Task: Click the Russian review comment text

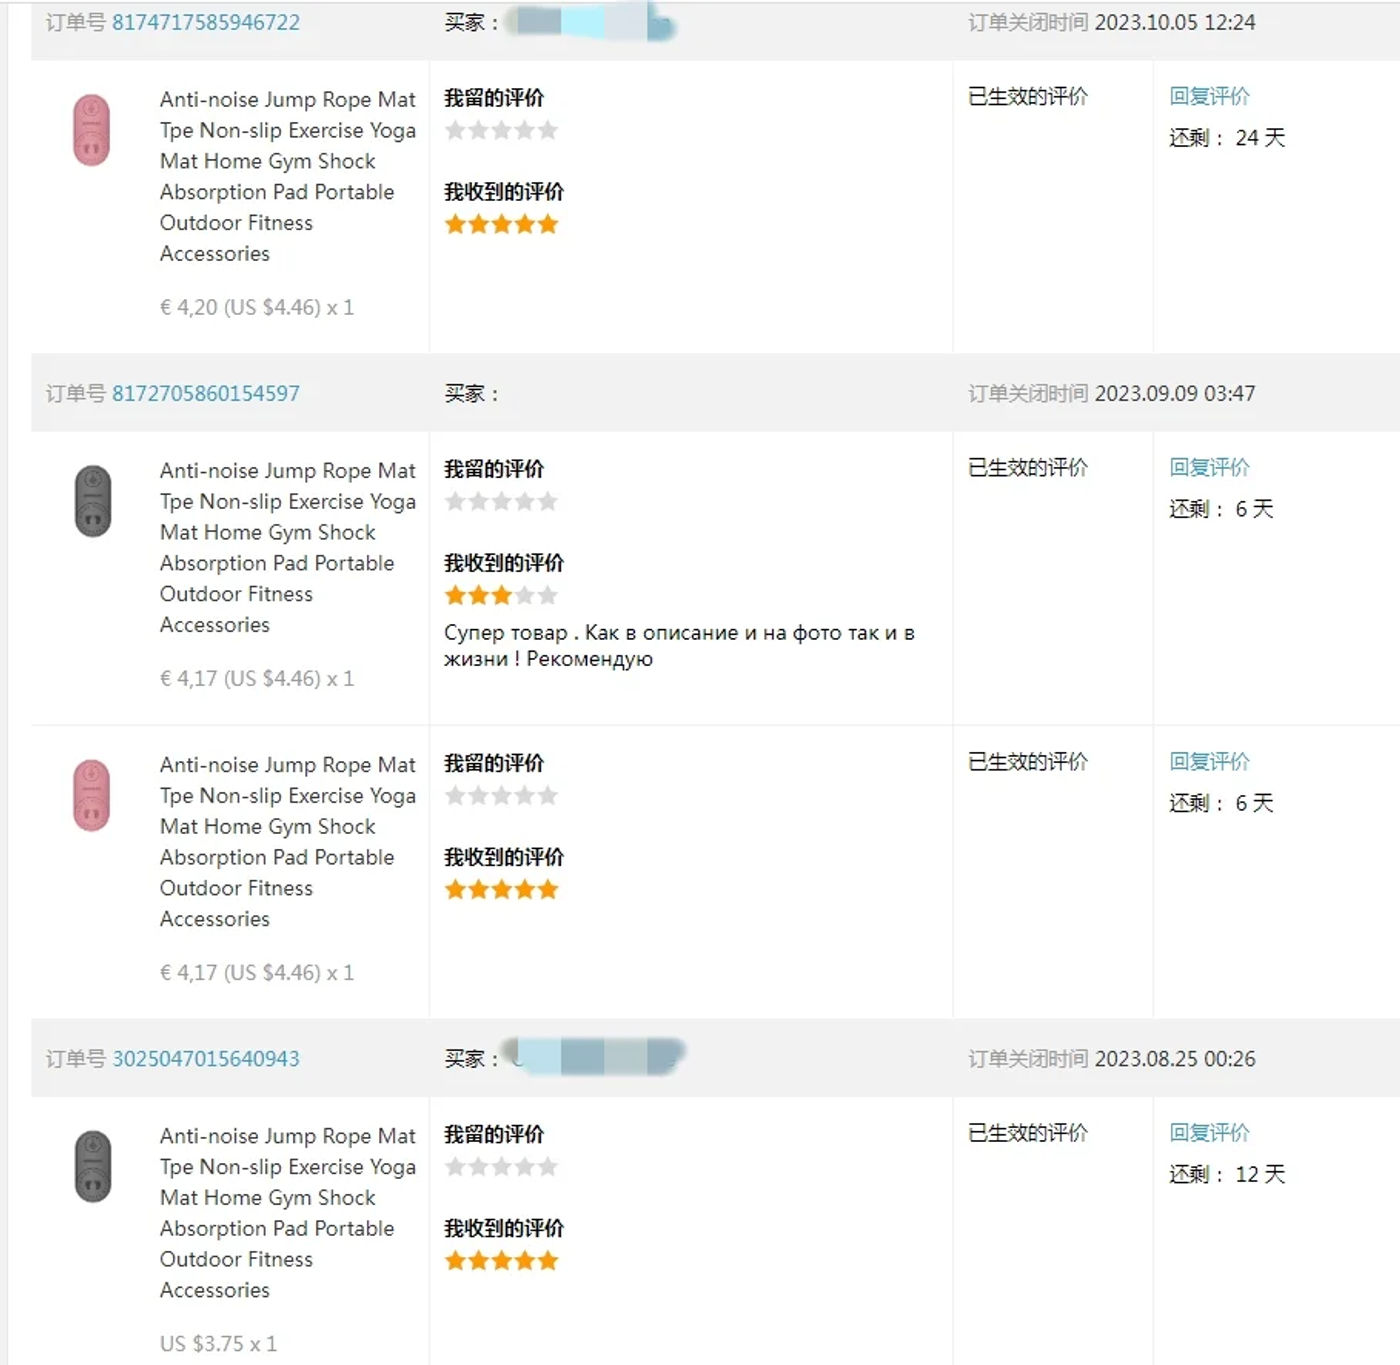Action: point(679,645)
